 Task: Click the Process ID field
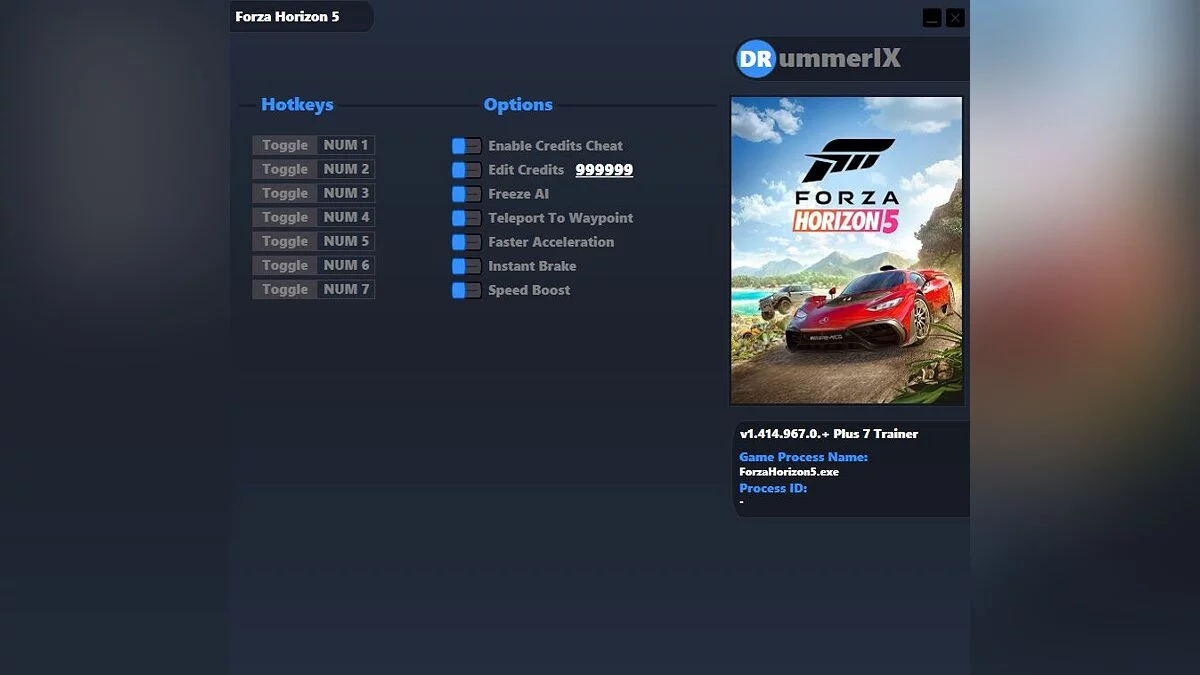(772, 488)
